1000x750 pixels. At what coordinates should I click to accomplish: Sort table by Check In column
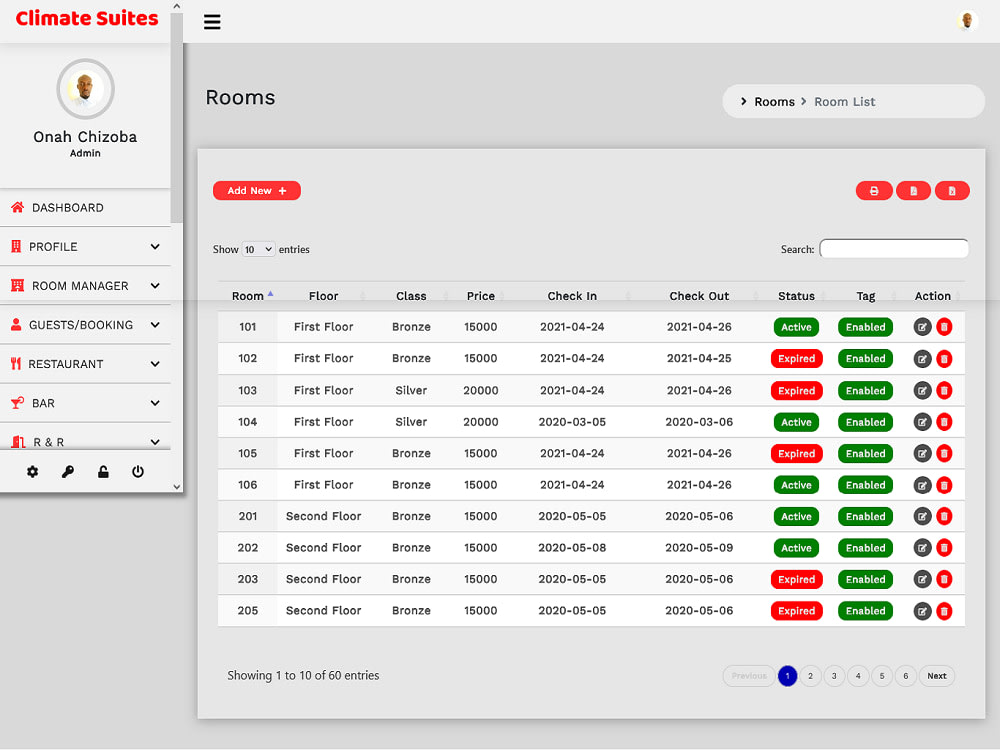[x=572, y=296]
